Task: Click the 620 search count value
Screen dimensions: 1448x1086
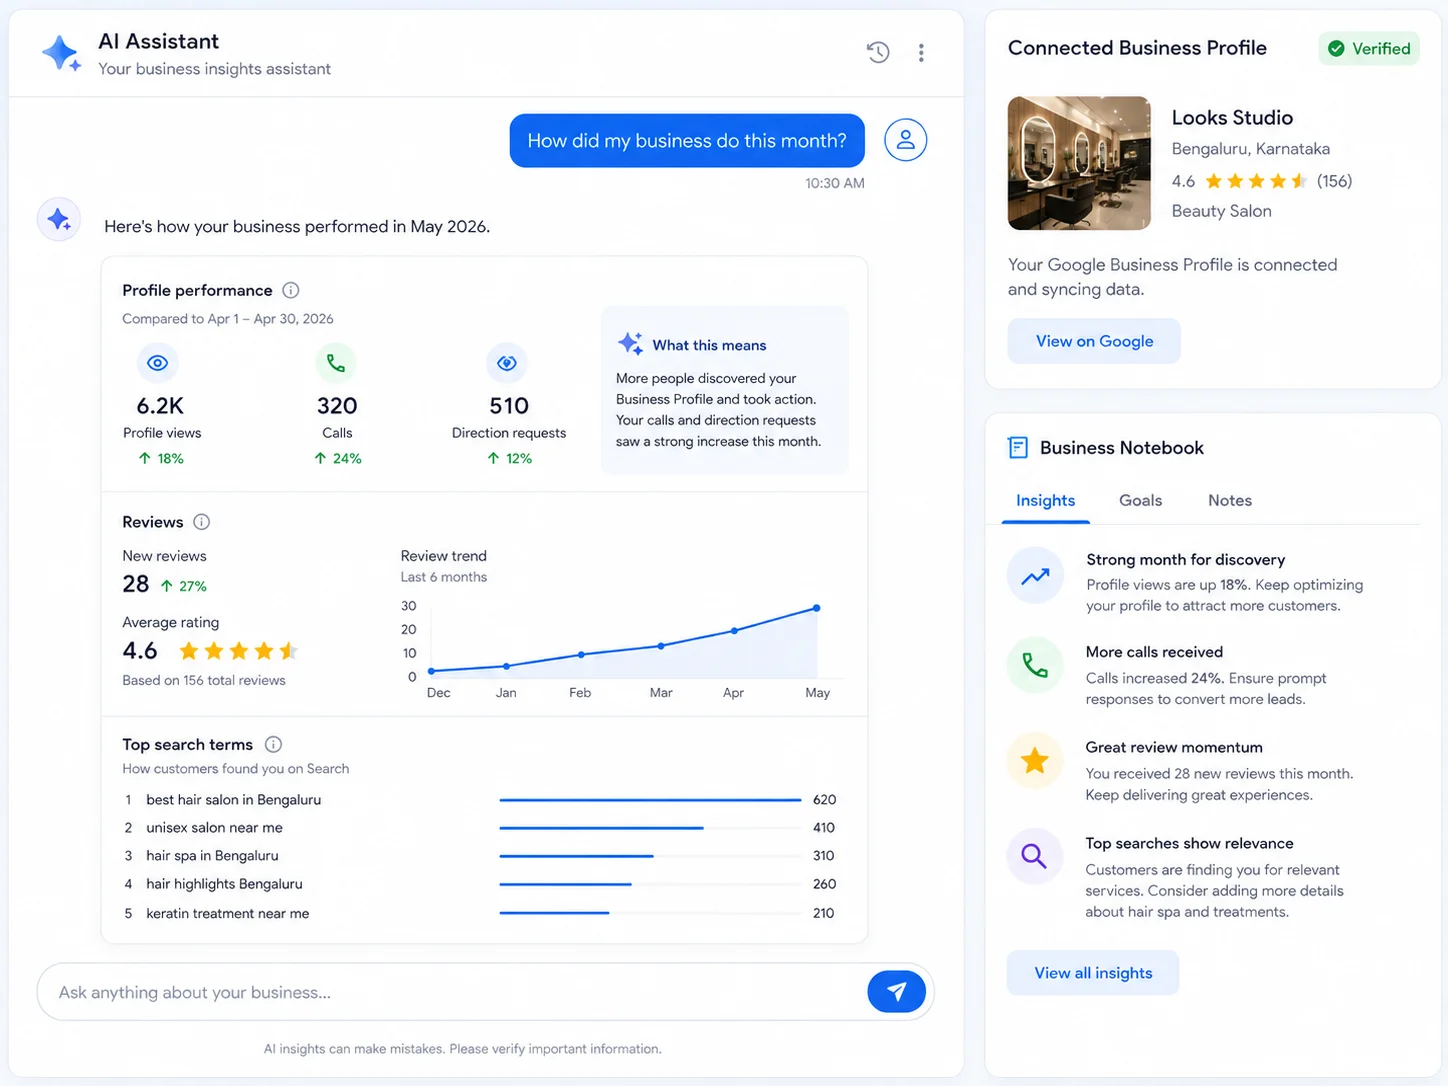Action: click(824, 800)
